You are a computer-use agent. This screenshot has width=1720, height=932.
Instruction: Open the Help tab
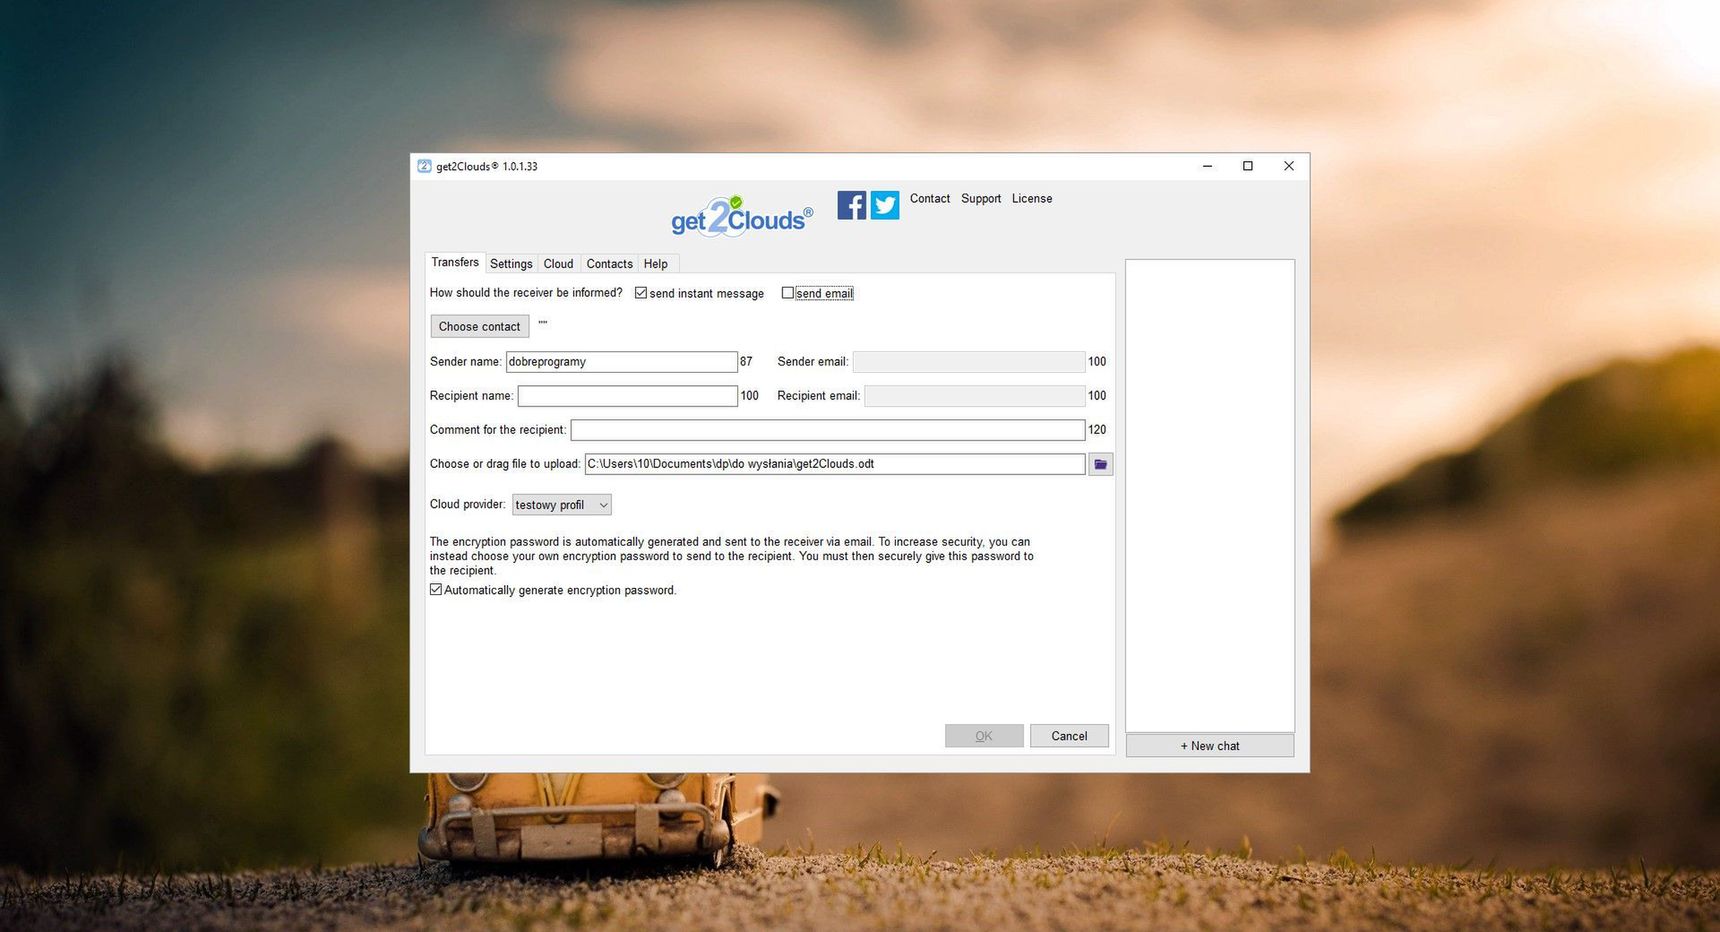click(656, 264)
